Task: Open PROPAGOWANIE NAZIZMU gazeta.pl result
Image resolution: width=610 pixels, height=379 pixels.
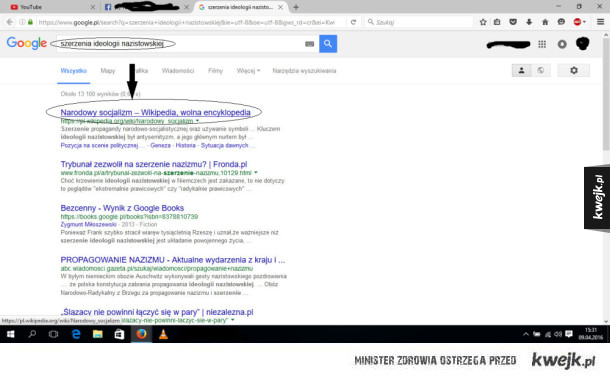Action: 173,260
